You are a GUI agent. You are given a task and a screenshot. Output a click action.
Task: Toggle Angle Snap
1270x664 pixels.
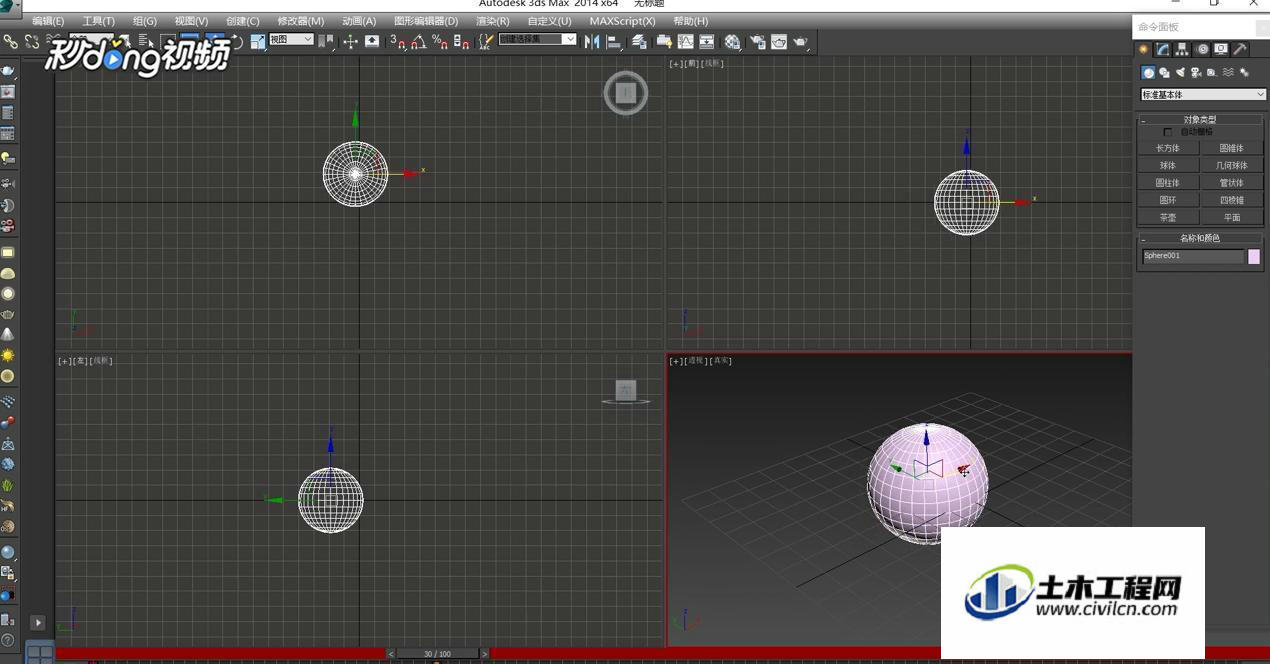(418, 41)
